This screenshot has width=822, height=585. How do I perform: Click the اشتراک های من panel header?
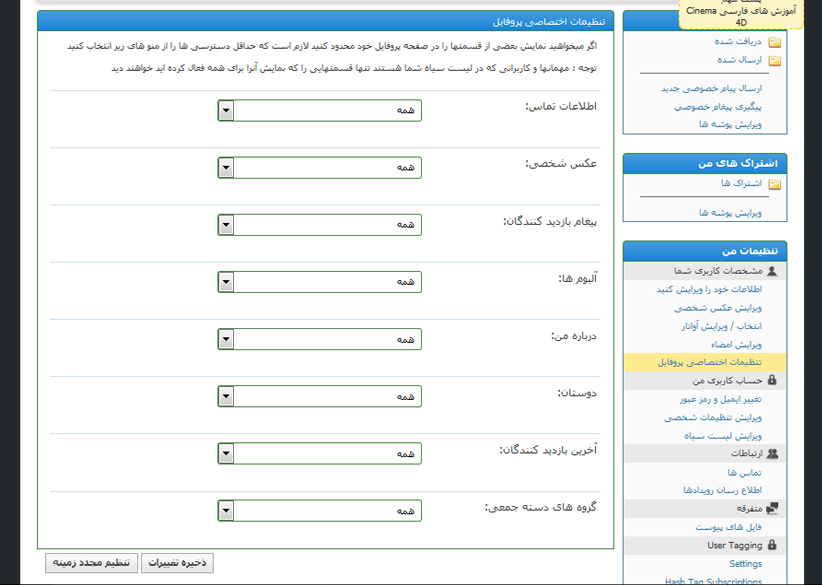pyautogui.click(x=705, y=164)
